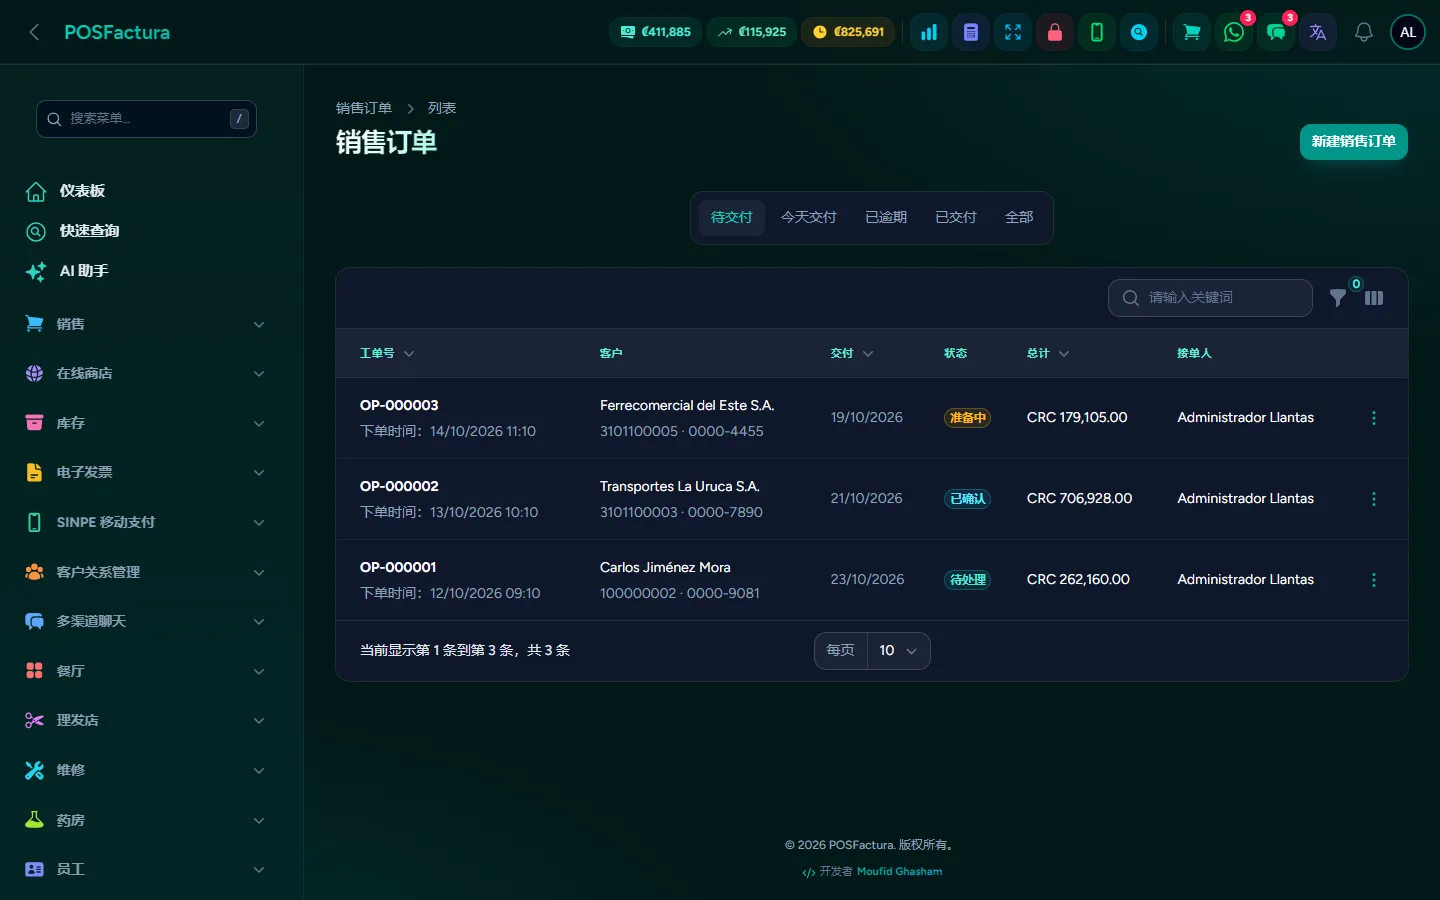The width and height of the screenshot is (1440, 900).
Task: Open the Moufid Ghasham developer link
Action: [899, 871]
